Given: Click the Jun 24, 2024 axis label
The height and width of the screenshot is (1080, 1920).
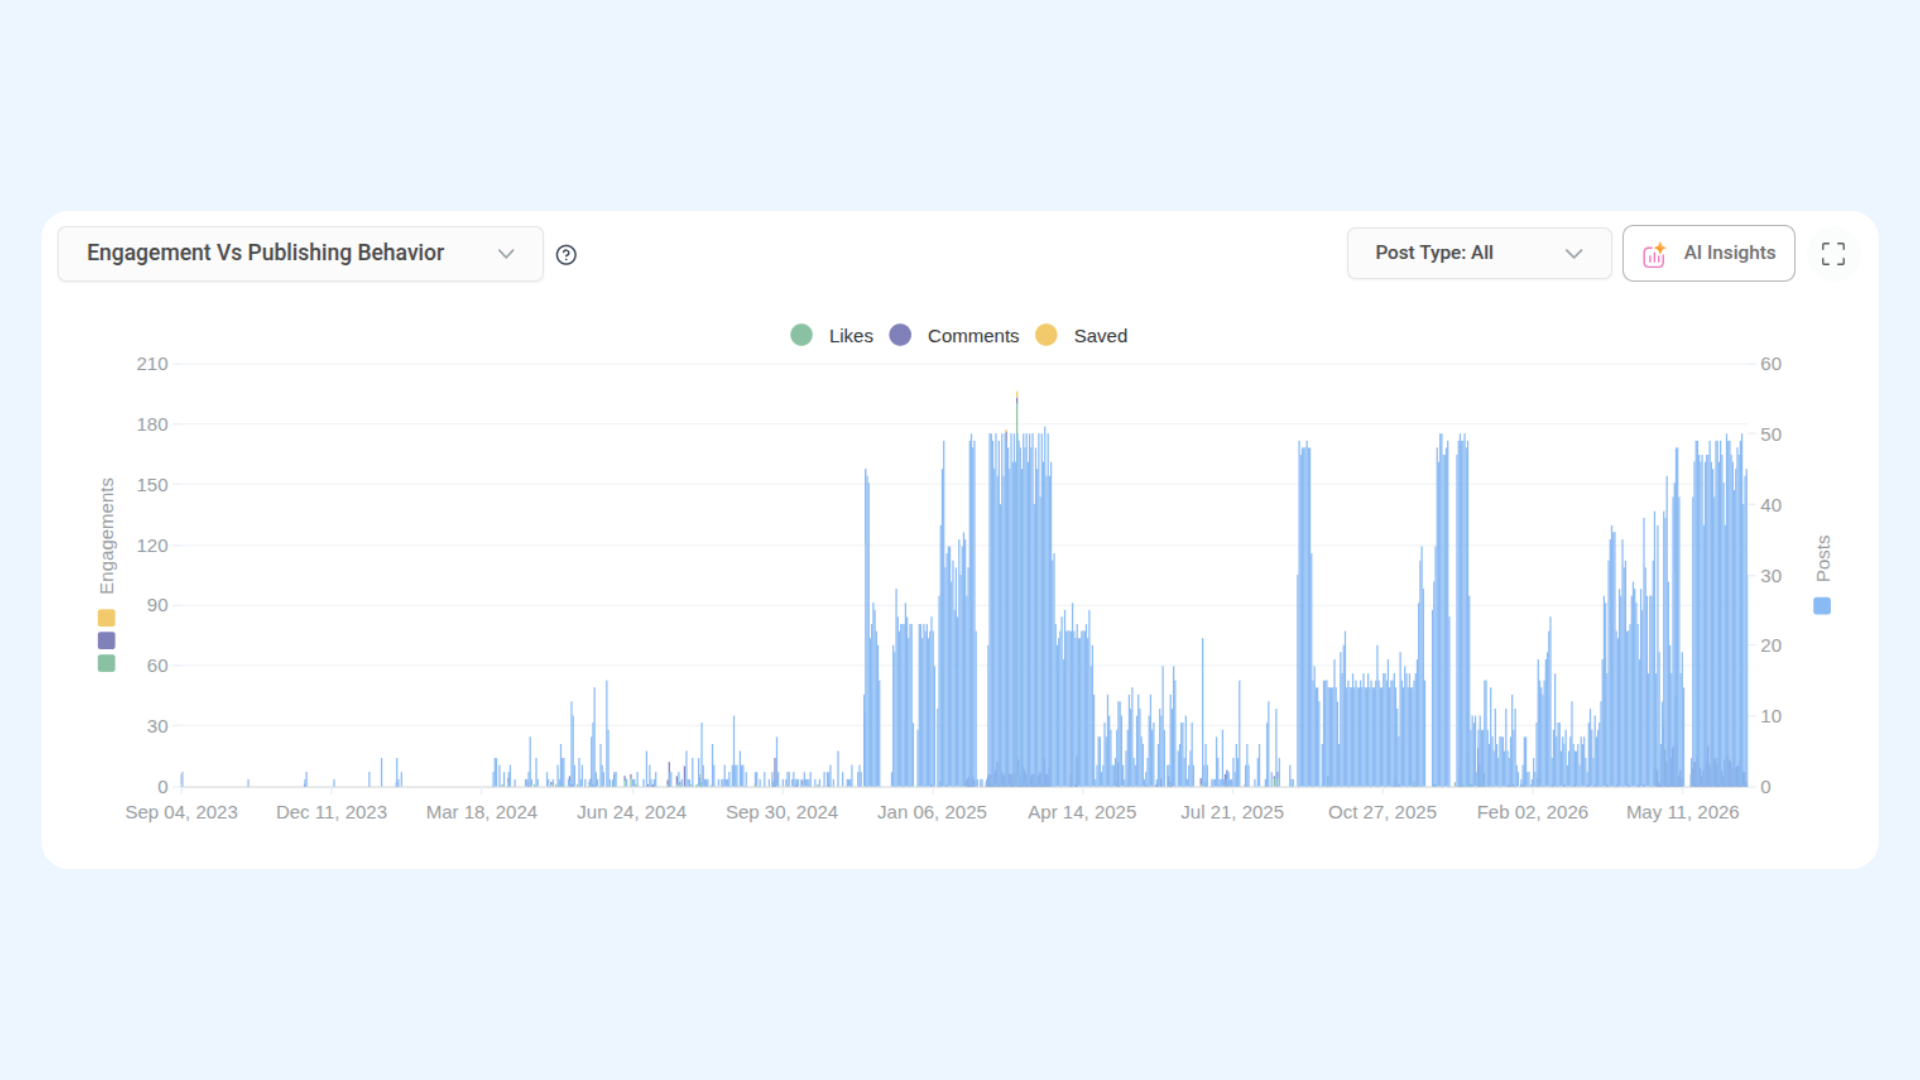Looking at the screenshot, I should 631,813.
